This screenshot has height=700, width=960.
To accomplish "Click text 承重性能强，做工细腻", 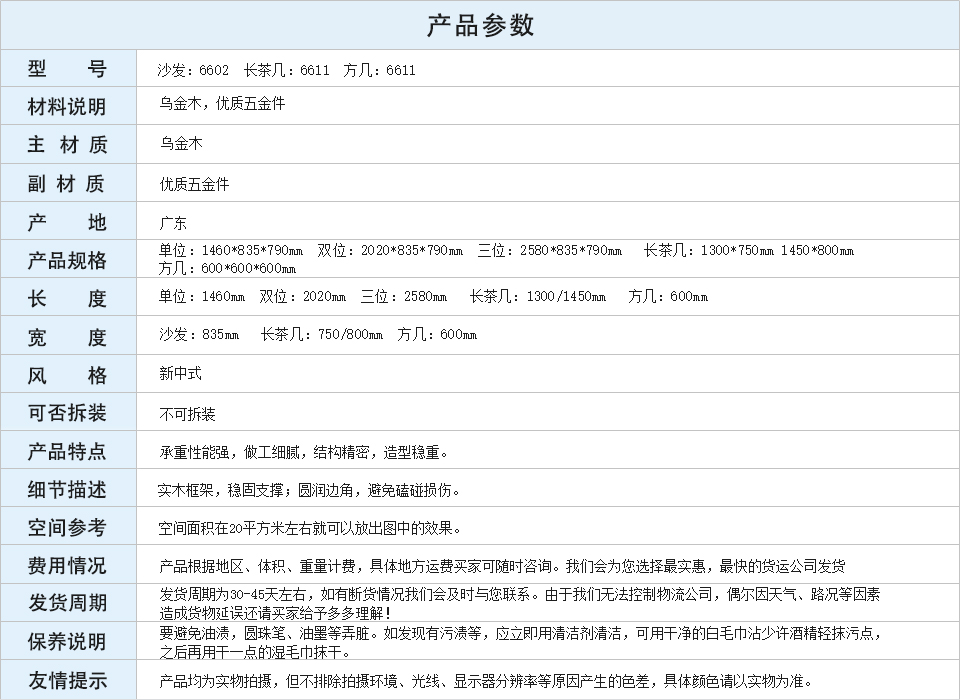I will coord(230,452).
